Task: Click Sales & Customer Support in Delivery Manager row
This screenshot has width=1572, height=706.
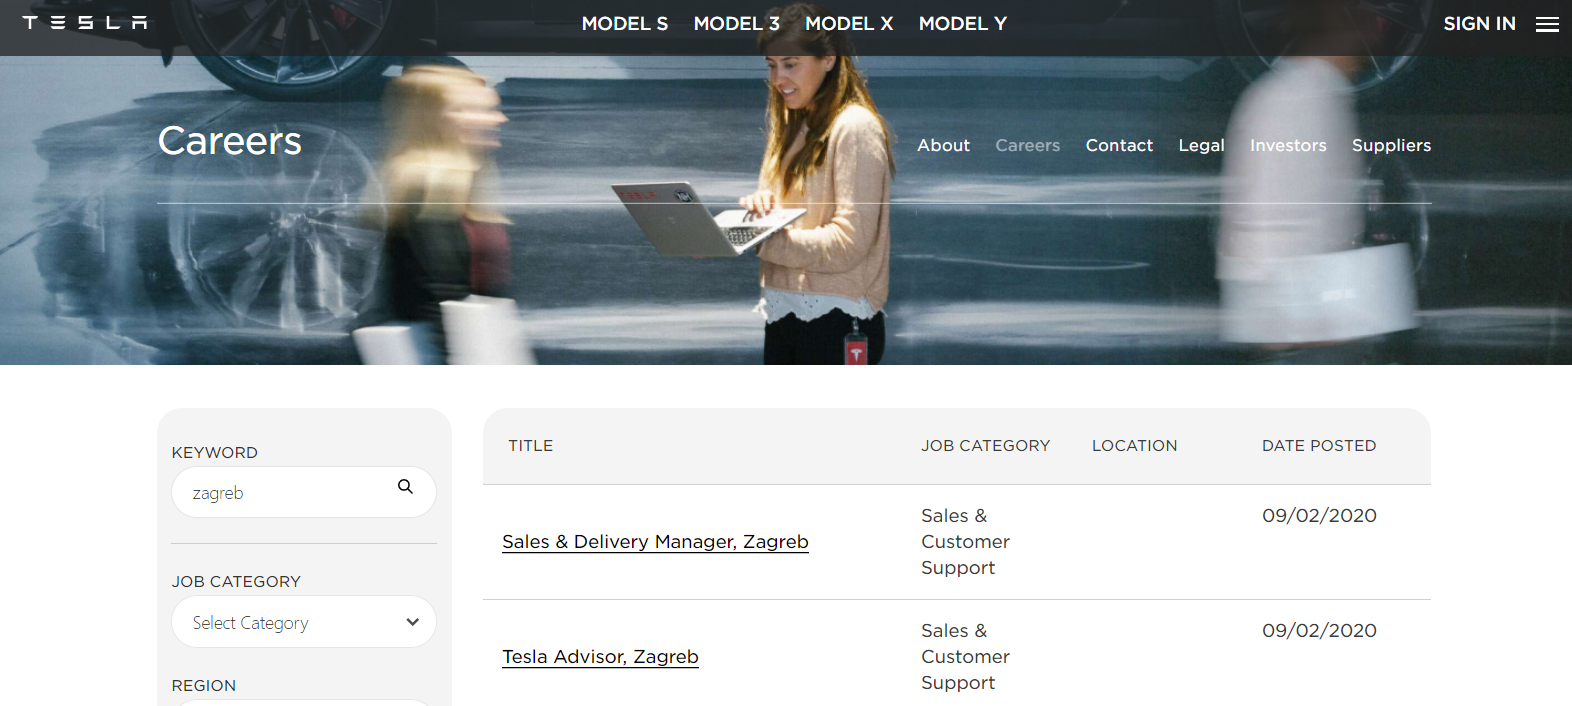Action: click(965, 542)
